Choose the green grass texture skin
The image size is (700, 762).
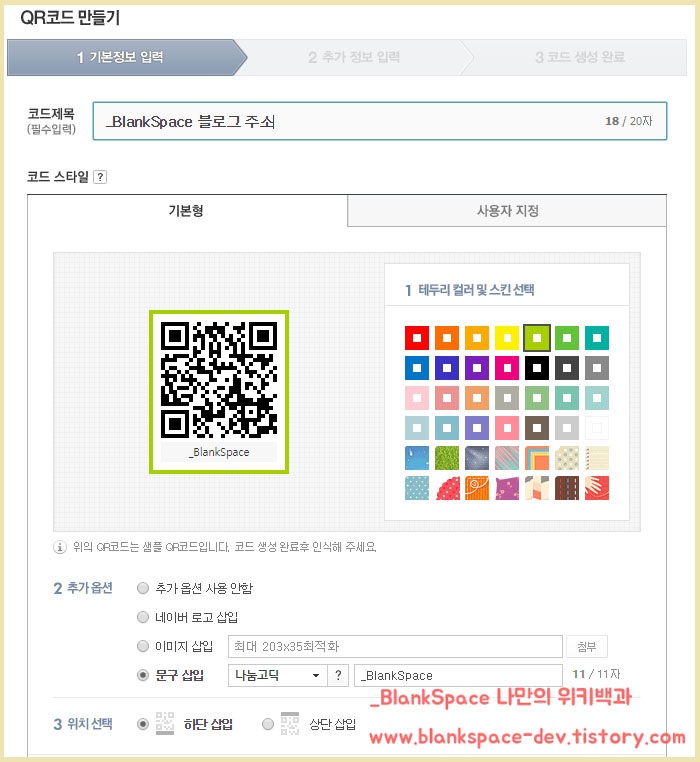point(447,458)
